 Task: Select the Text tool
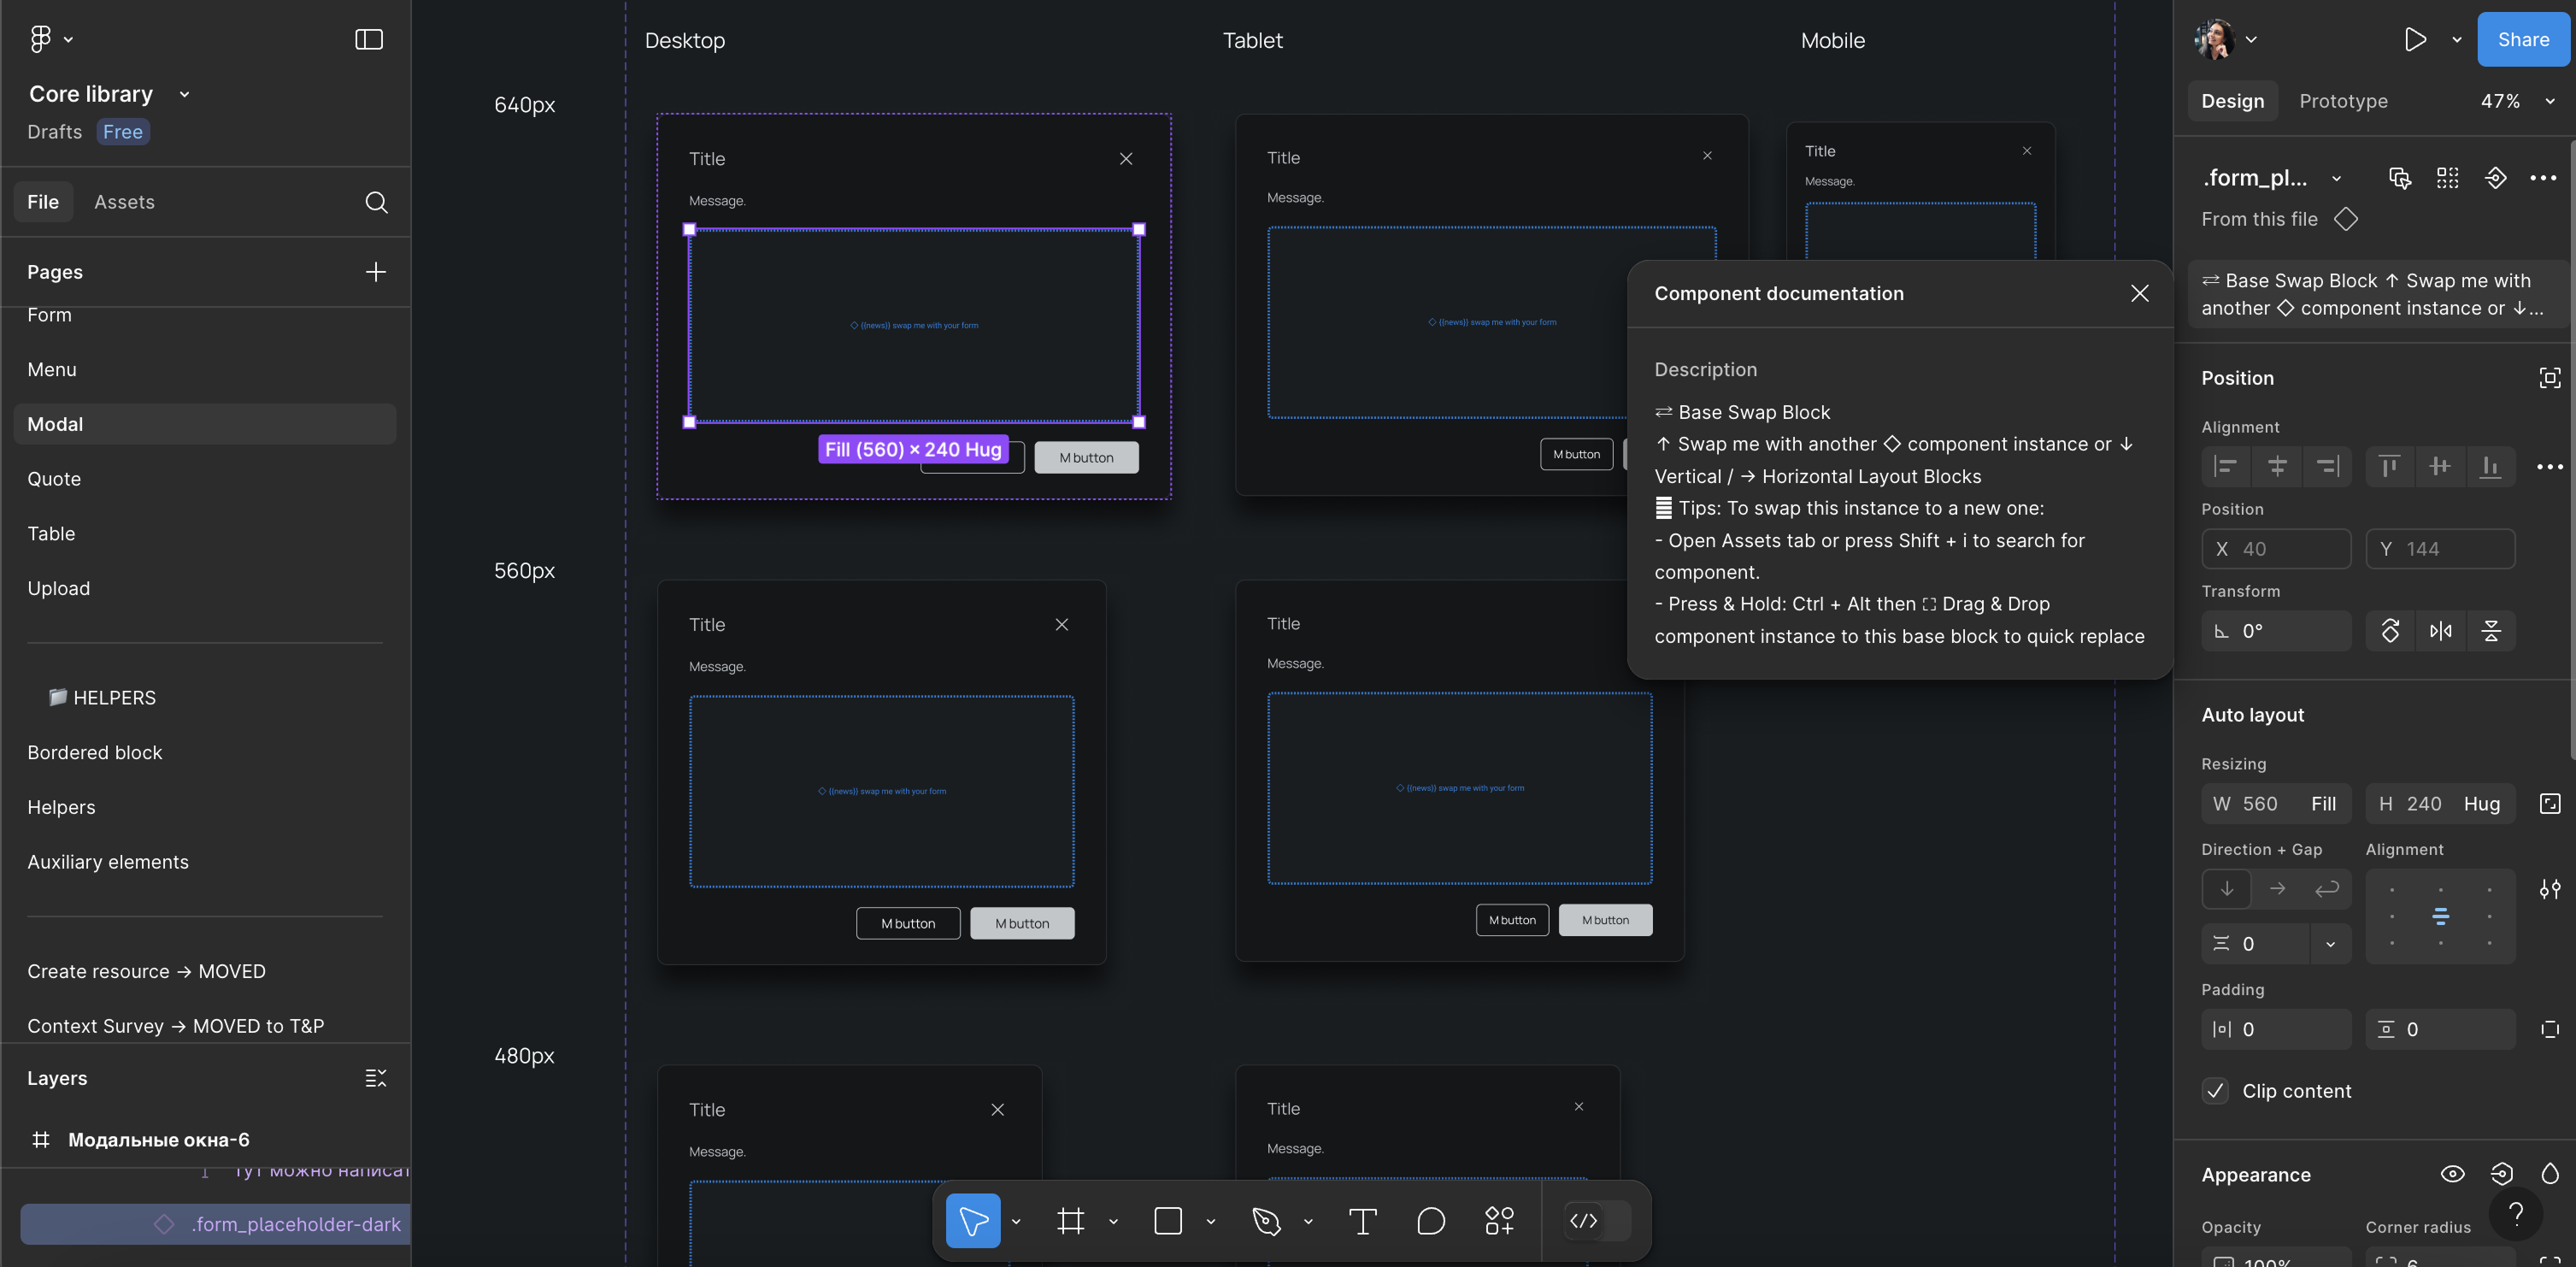click(x=1362, y=1221)
